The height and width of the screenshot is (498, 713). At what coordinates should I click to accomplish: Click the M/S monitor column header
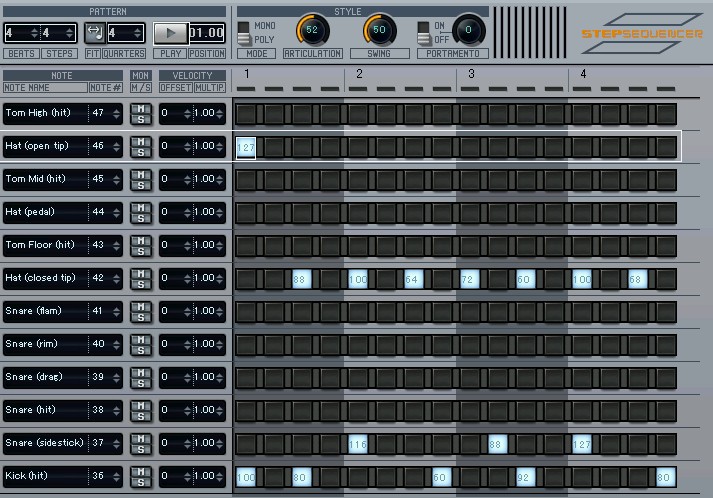(x=141, y=88)
